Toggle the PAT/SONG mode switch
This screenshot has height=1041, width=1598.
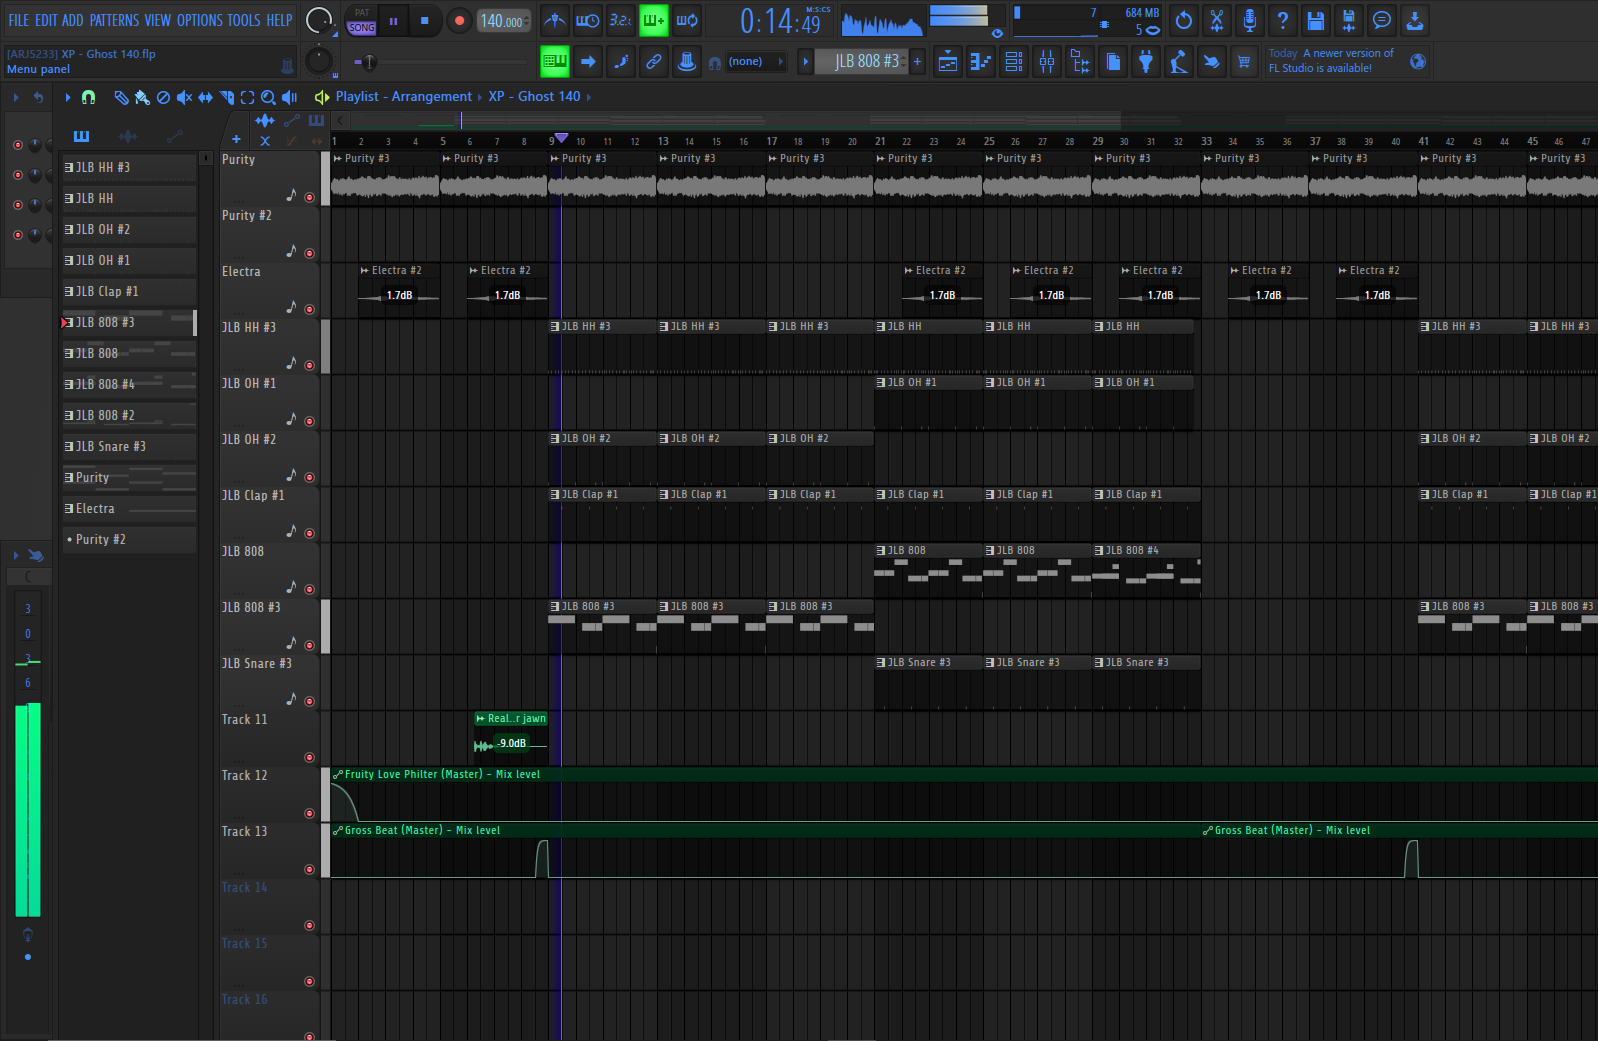(361, 21)
